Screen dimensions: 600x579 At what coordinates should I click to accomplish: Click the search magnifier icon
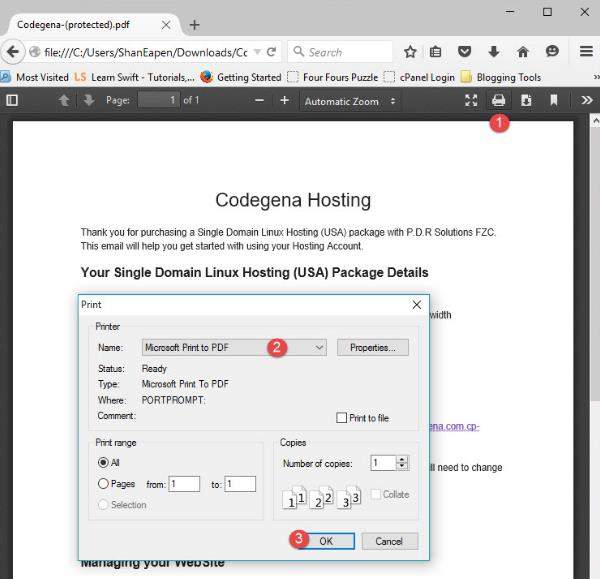(x=298, y=51)
